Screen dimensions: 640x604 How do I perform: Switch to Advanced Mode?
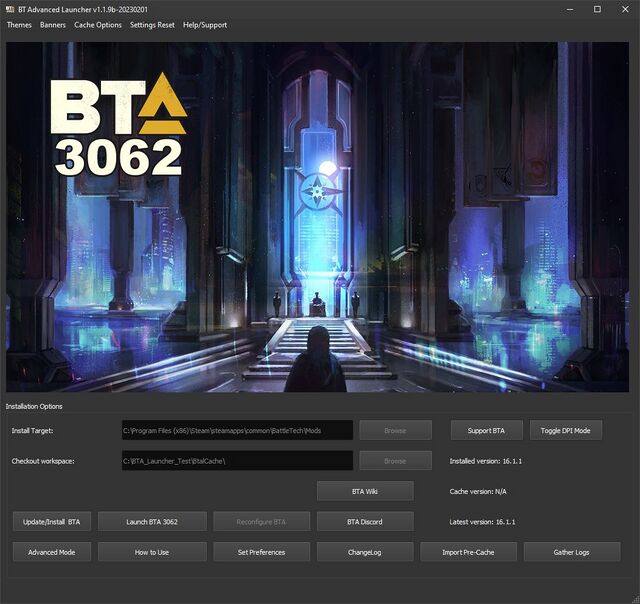coord(52,552)
